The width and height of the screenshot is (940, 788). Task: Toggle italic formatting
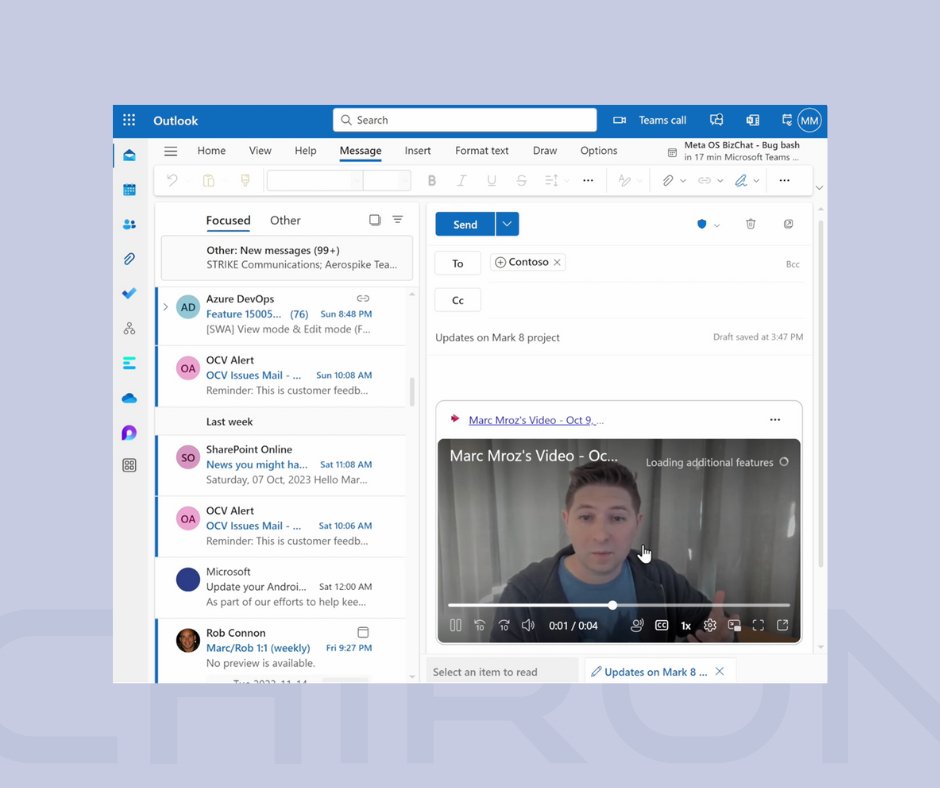[x=461, y=181]
